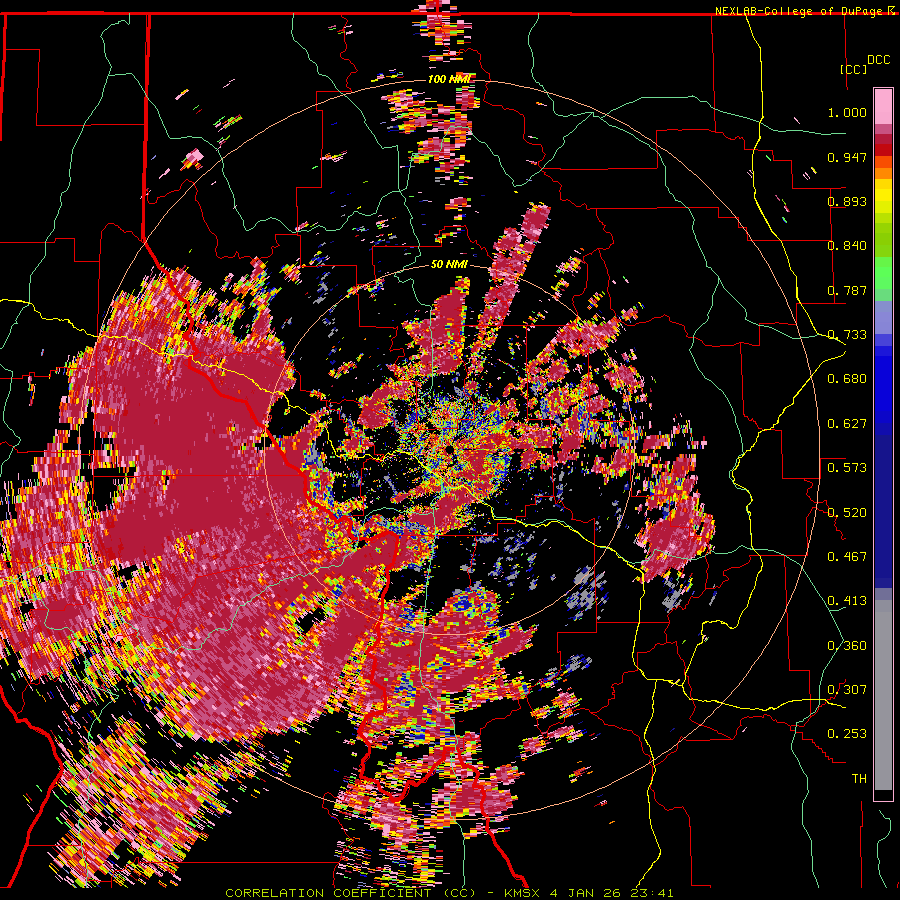The height and width of the screenshot is (900, 900).
Task: Click the 0.627 legend value
Action: click(847, 424)
